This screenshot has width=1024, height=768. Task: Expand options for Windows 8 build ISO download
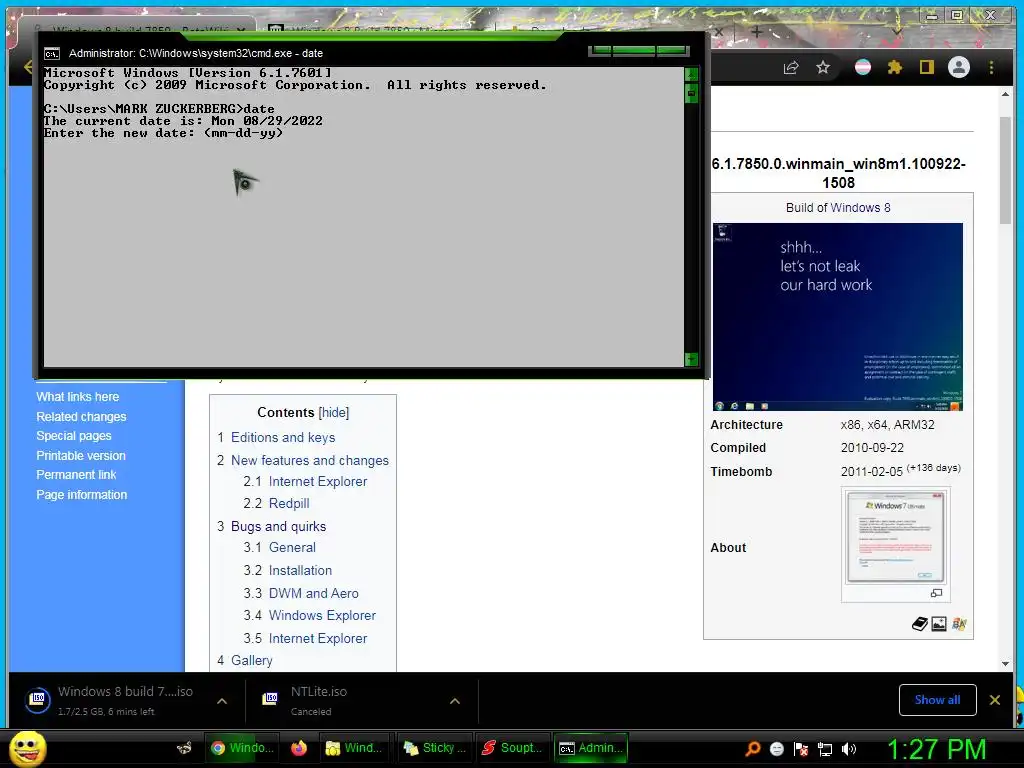pos(222,701)
